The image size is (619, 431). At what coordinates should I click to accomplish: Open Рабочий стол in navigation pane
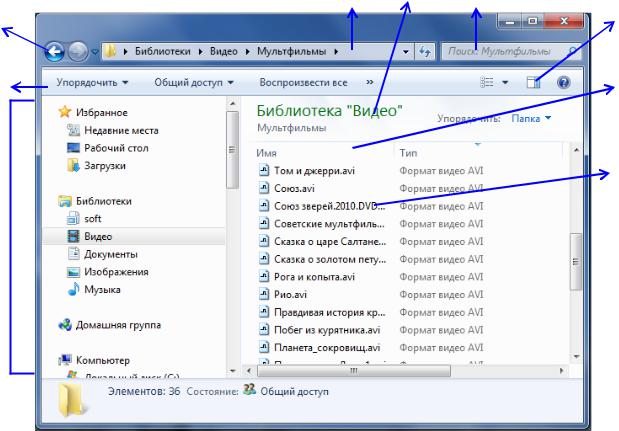(116, 148)
